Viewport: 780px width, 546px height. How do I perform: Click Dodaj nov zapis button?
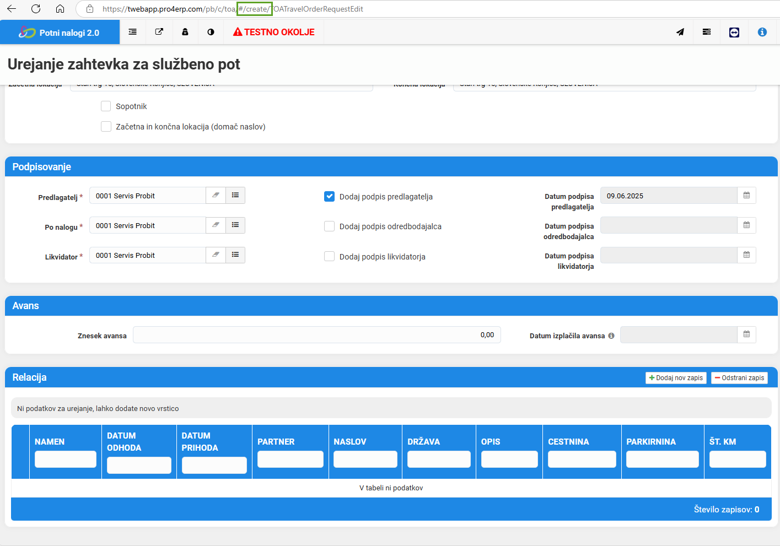[676, 378]
